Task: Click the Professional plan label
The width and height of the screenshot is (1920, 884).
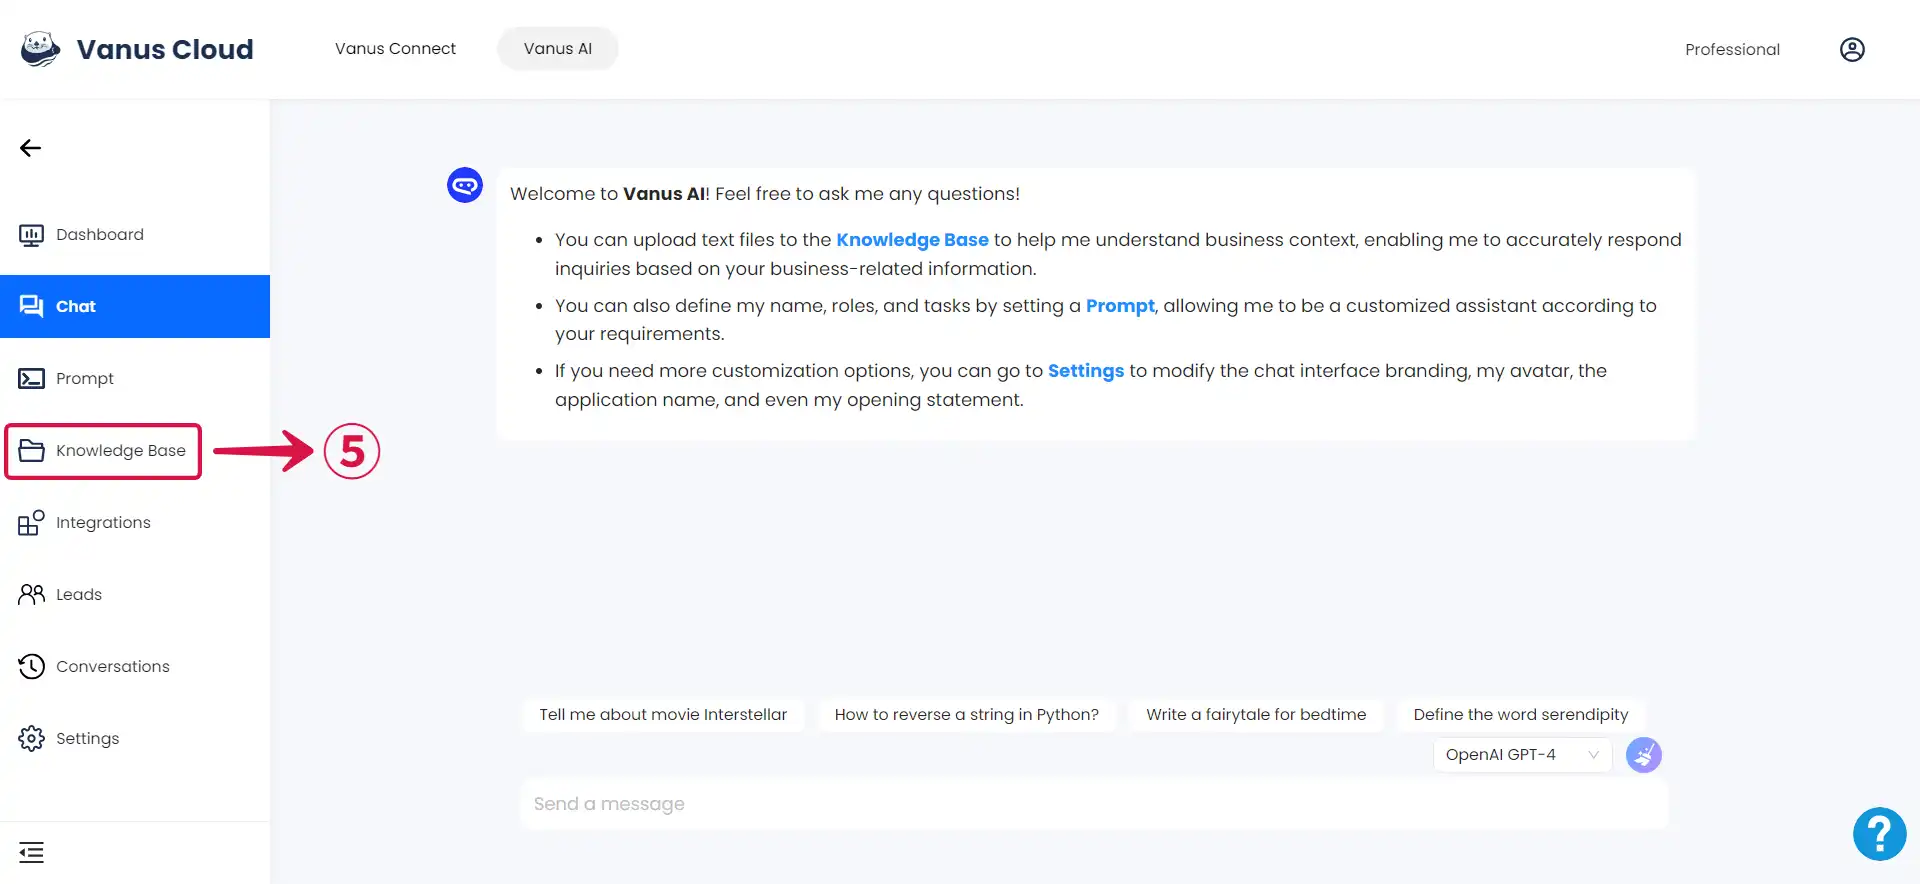Action: tap(1732, 49)
